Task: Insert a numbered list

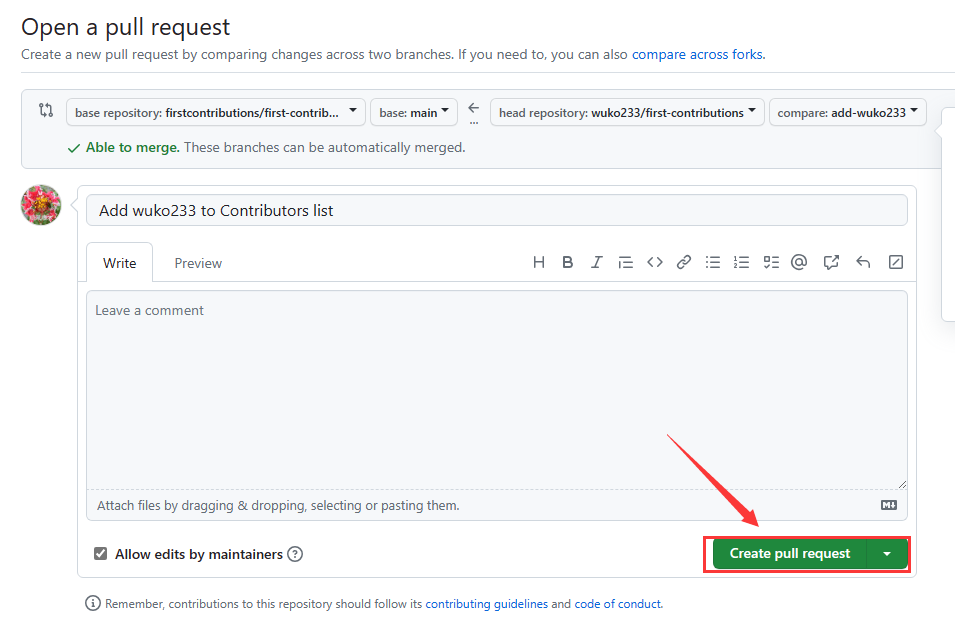Action: click(x=742, y=263)
